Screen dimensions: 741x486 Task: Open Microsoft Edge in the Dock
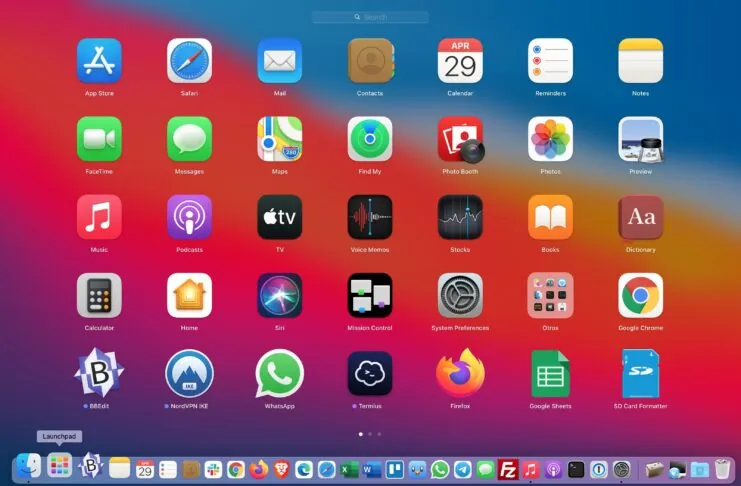304,469
